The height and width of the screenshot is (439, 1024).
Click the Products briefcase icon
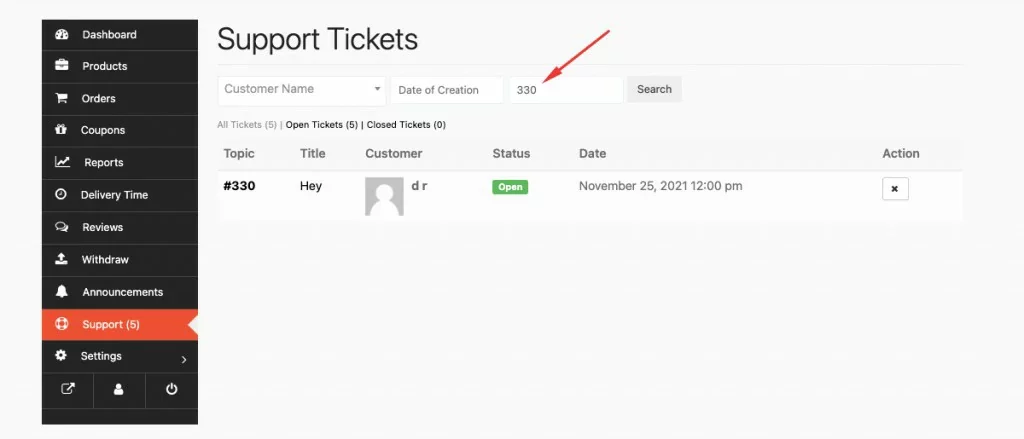(x=61, y=66)
